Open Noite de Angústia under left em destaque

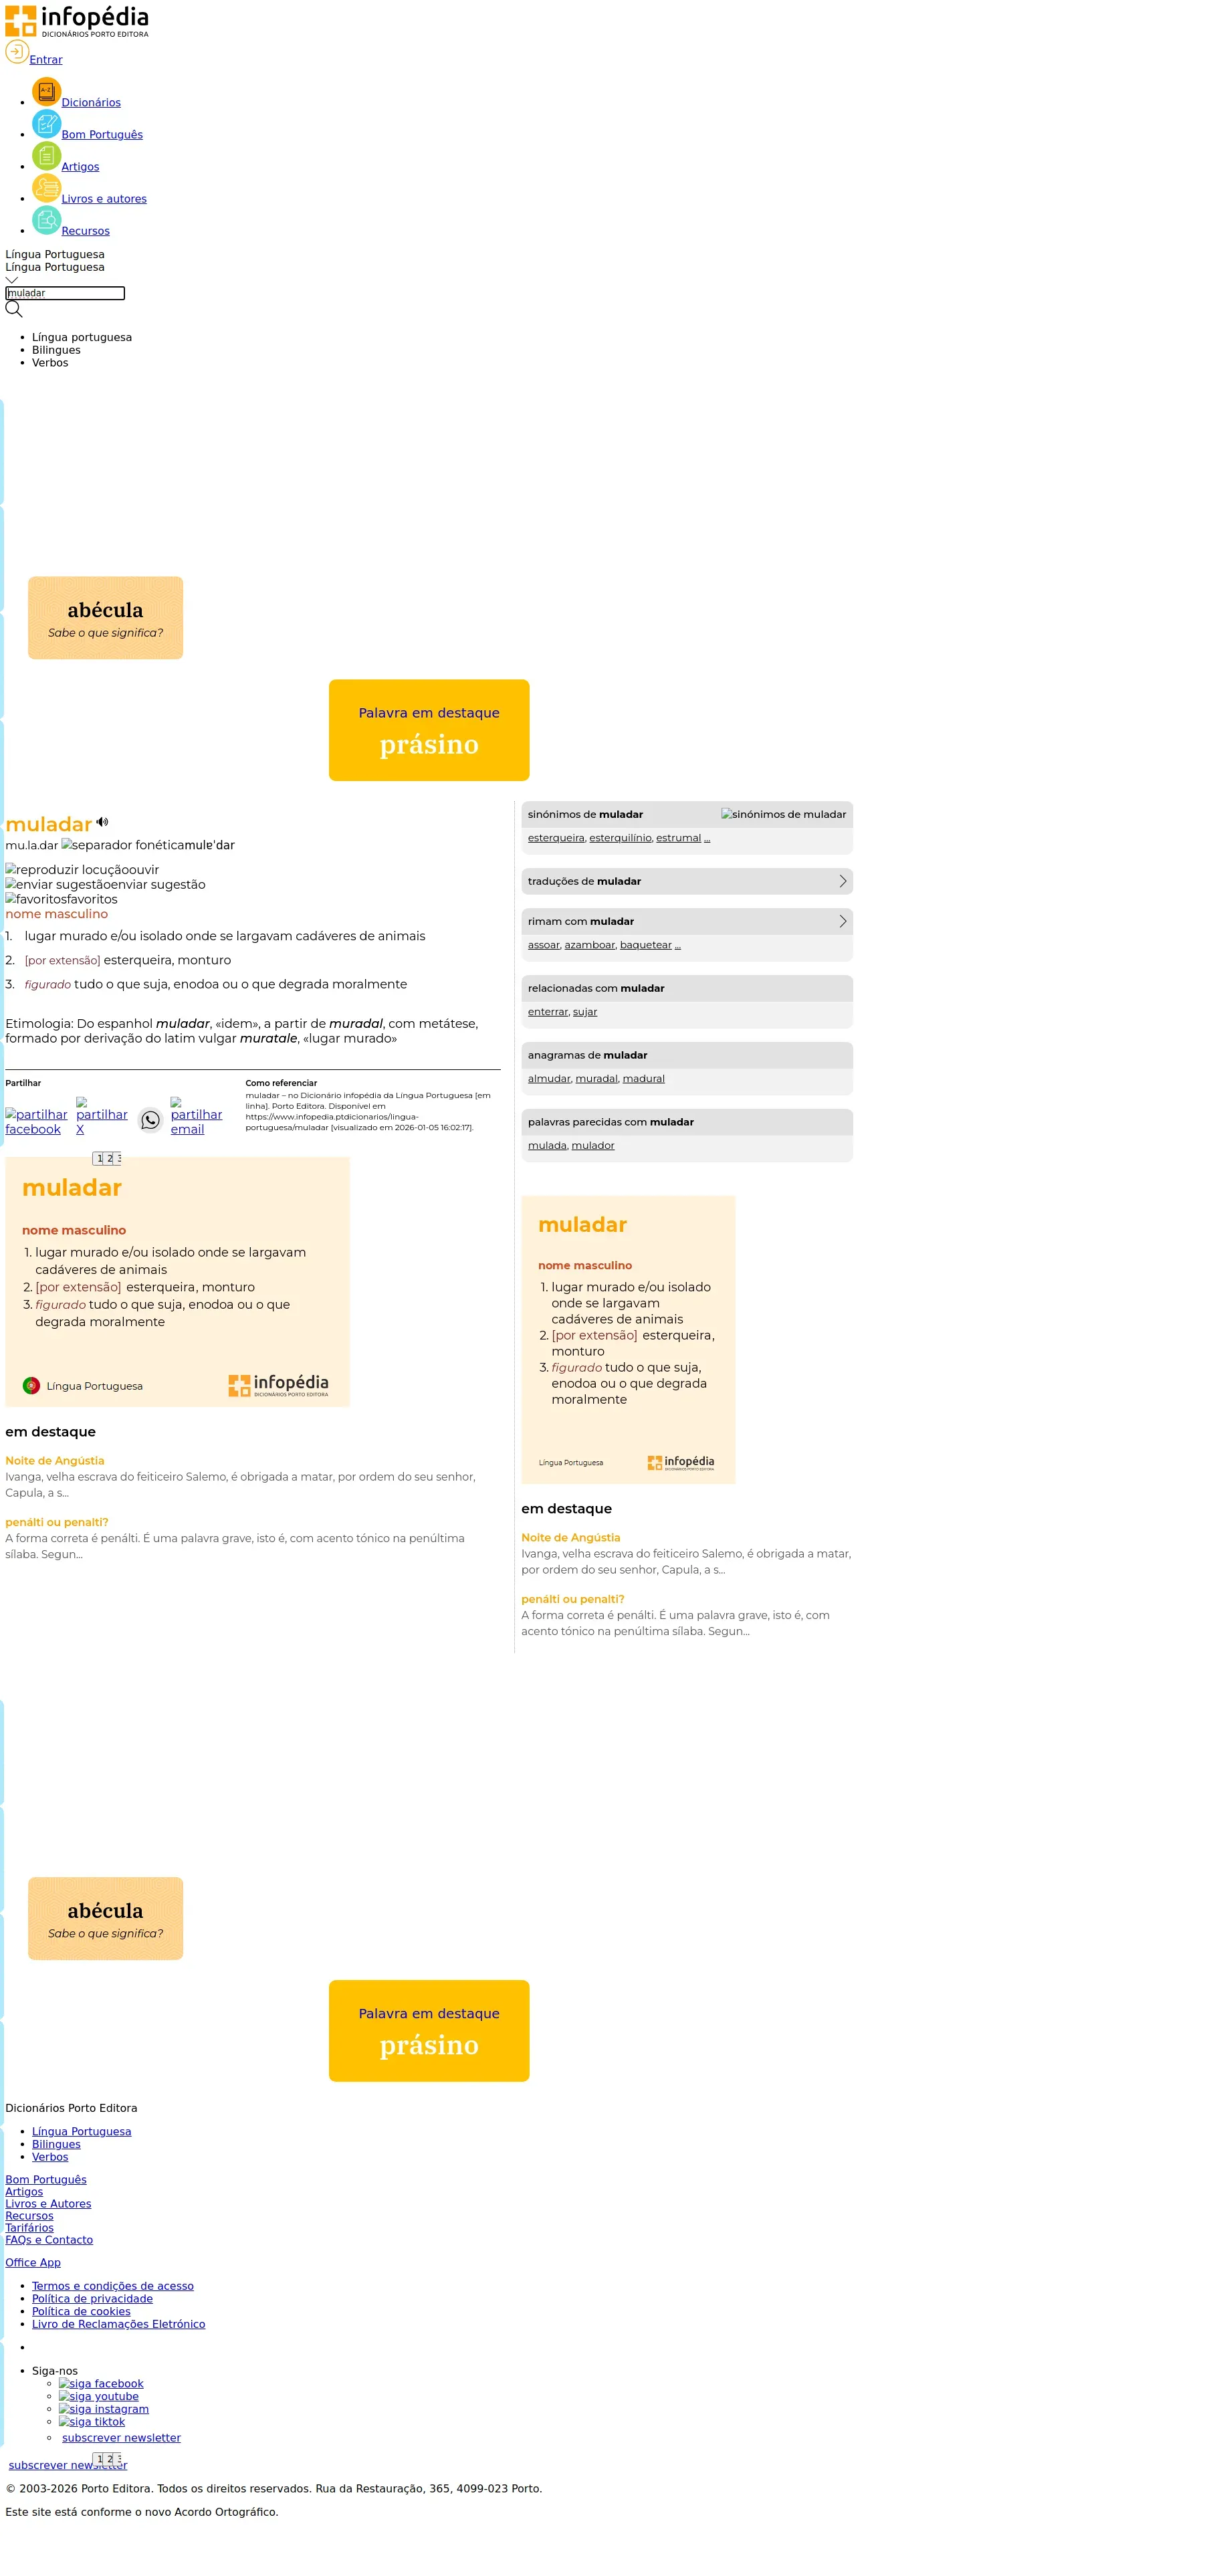point(55,1461)
